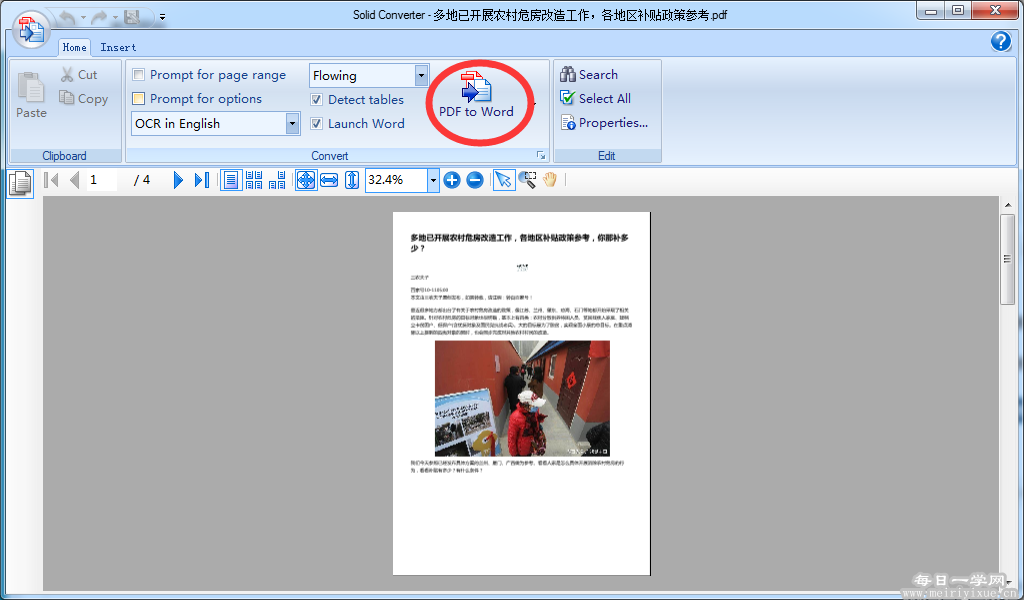Select the four-page grid view layout
Screen dimensions: 1024x600
[254, 180]
